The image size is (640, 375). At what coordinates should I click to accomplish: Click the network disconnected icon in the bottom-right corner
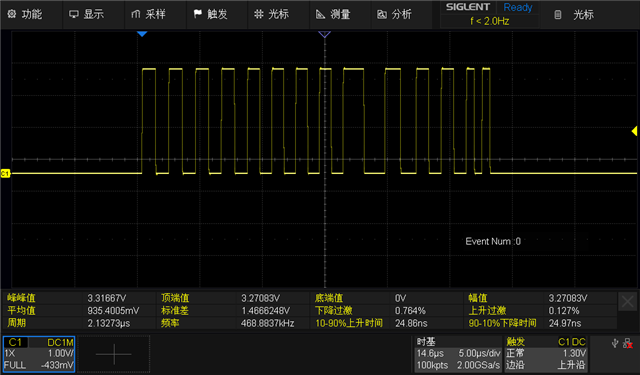pyautogui.click(x=628, y=344)
